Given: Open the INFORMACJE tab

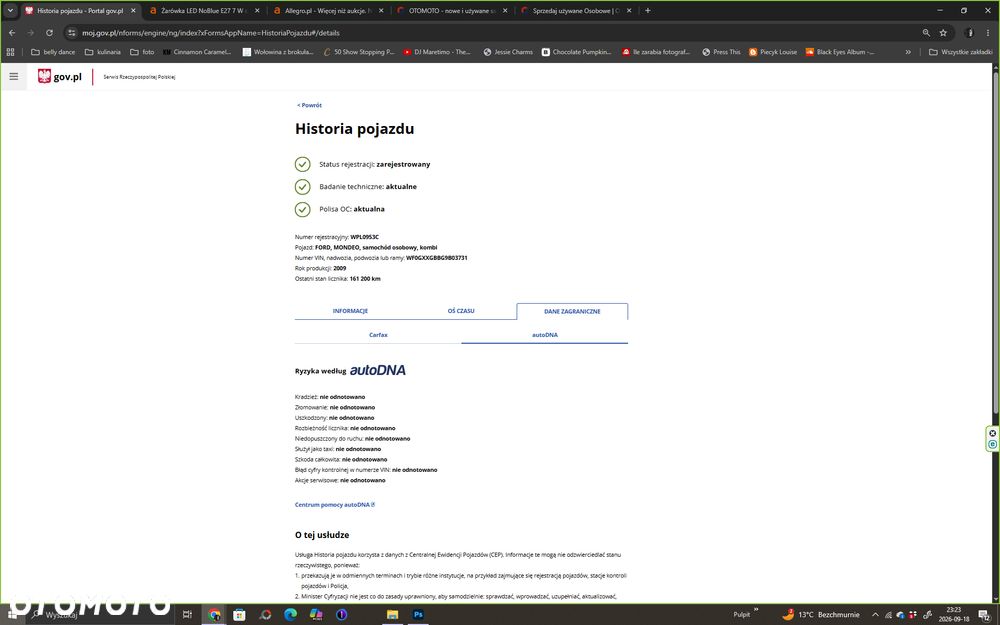Looking at the screenshot, I should click(x=350, y=311).
